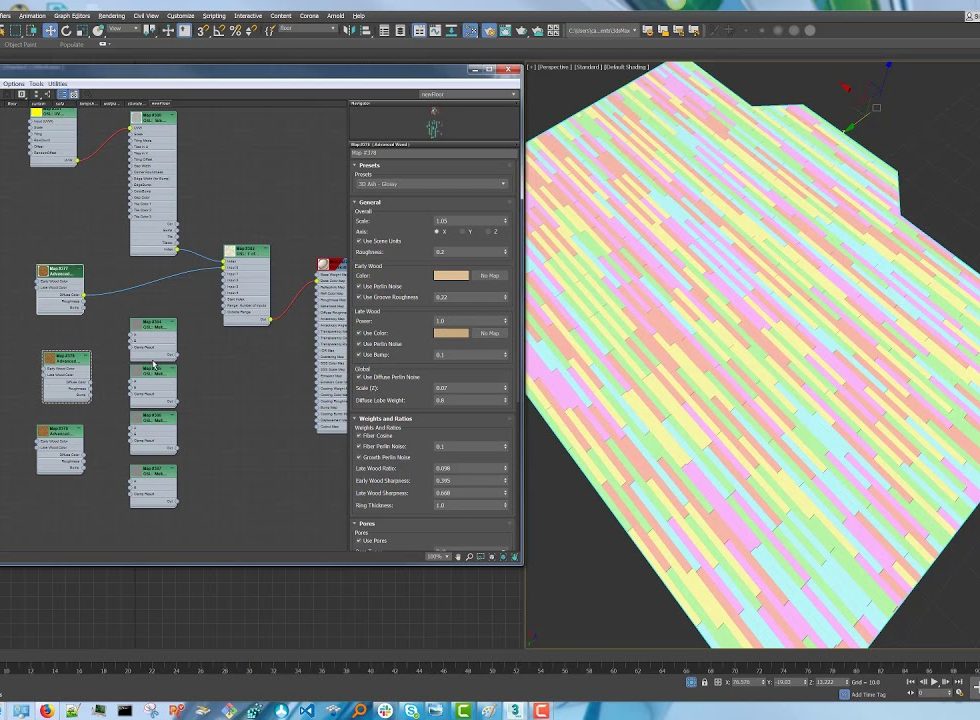
Task: Click the Early Wood No Map button
Action: click(x=489, y=276)
